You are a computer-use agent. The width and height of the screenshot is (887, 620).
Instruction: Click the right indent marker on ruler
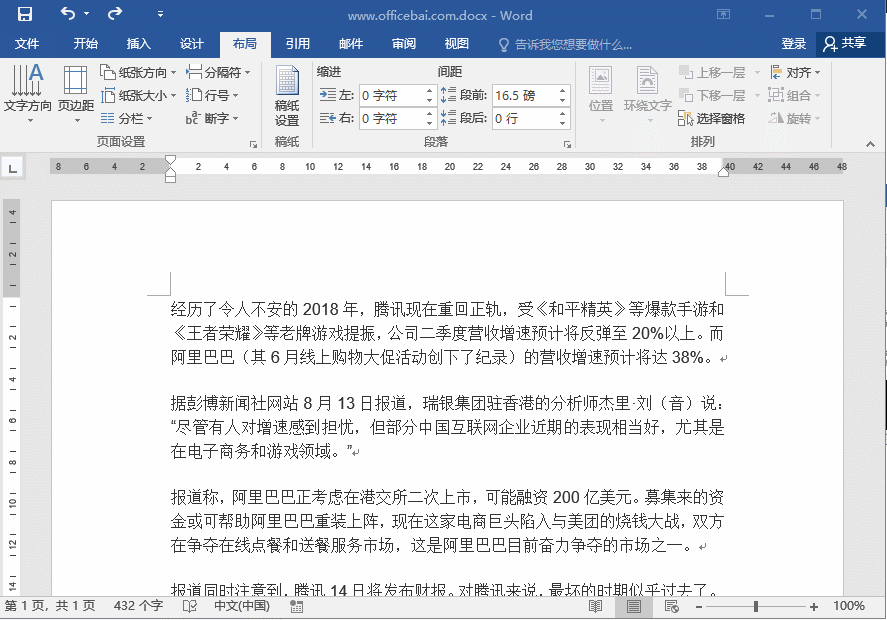point(724,172)
